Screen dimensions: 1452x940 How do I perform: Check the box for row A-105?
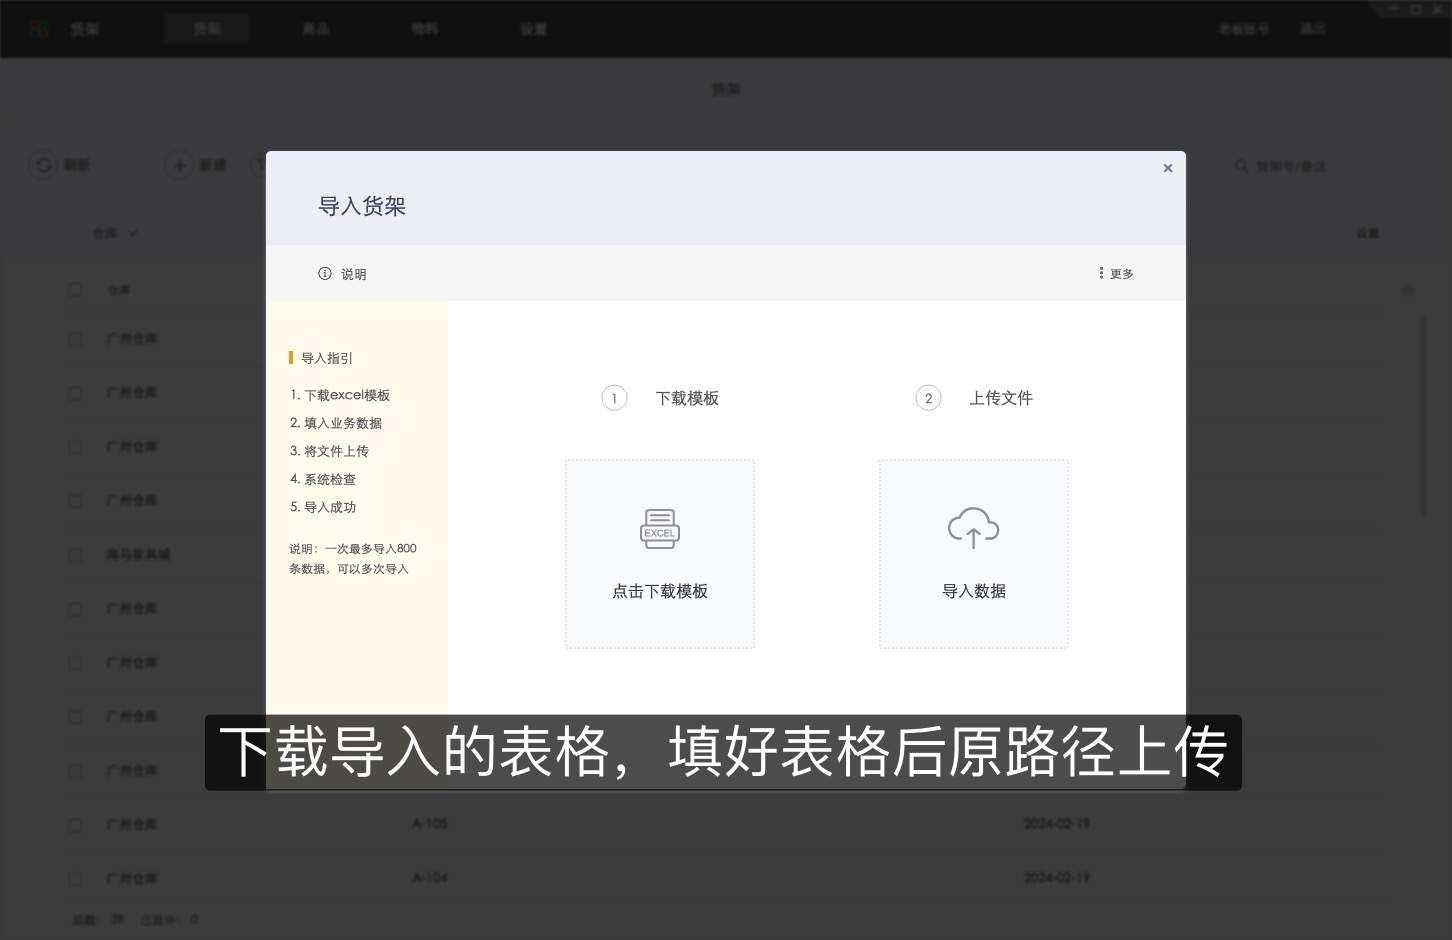coord(76,824)
